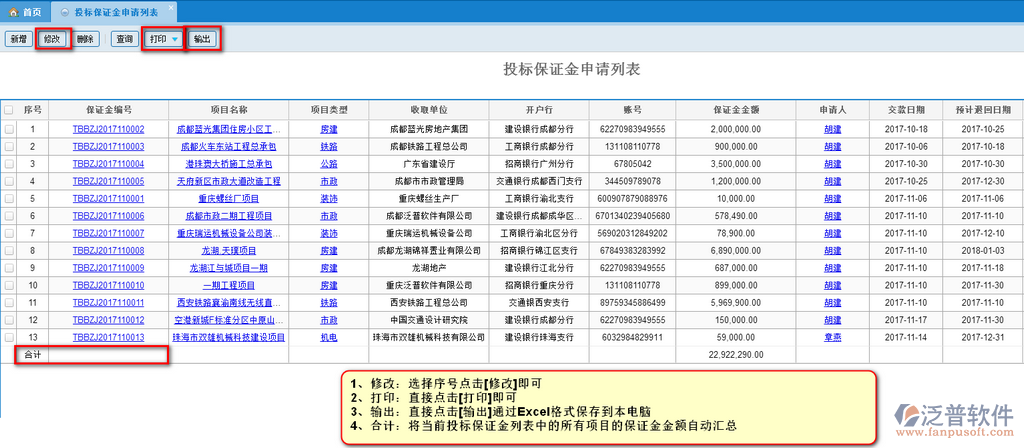Open deposit record TBBZJ2017110002
1024x448 pixels.
click(x=108, y=129)
